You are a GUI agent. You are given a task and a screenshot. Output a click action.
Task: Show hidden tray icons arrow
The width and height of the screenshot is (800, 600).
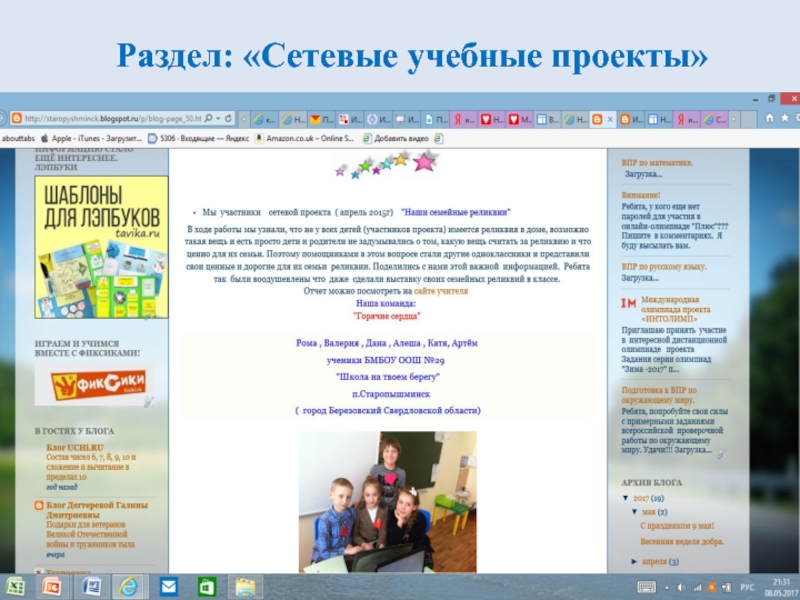[666, 588]
